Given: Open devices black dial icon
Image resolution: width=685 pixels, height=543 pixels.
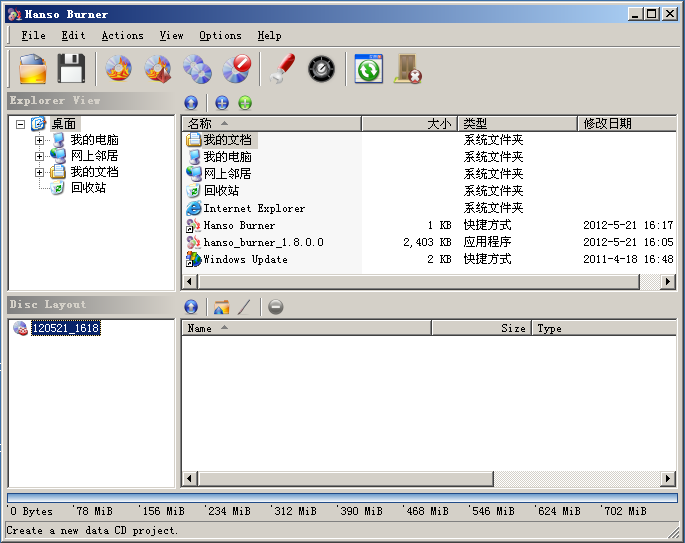Looking at the screenshot, I should coord(321,69).
